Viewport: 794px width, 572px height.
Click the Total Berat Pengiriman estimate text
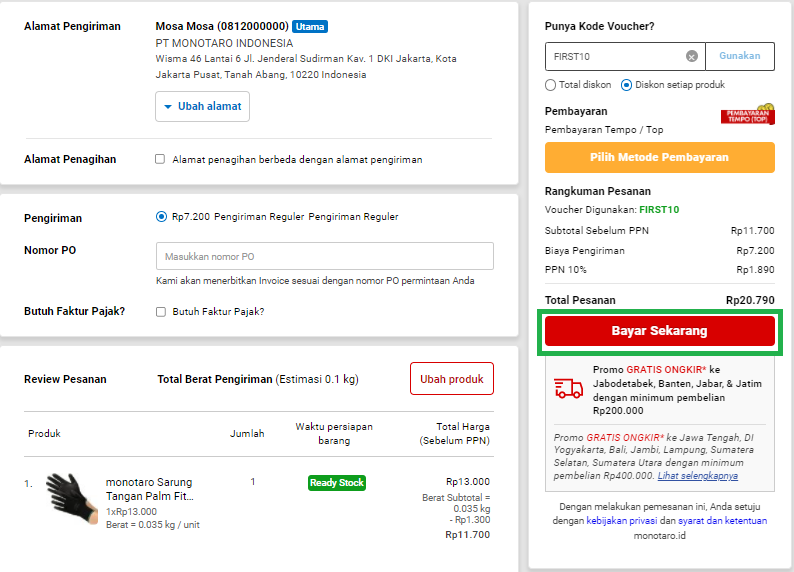coord(258,379)
